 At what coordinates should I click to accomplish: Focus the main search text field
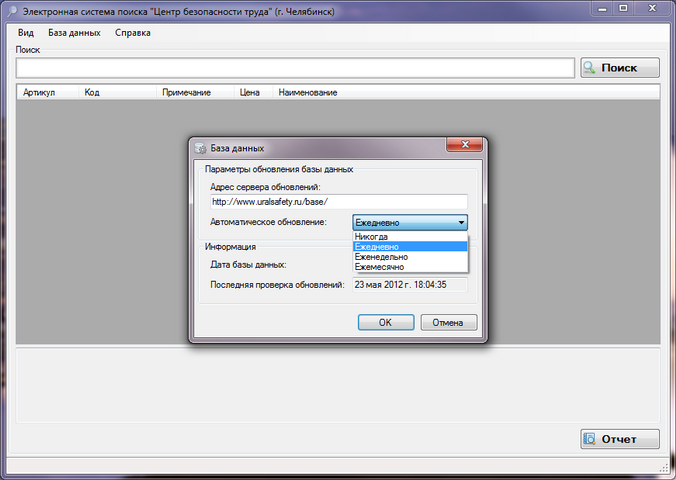point(295,67)
